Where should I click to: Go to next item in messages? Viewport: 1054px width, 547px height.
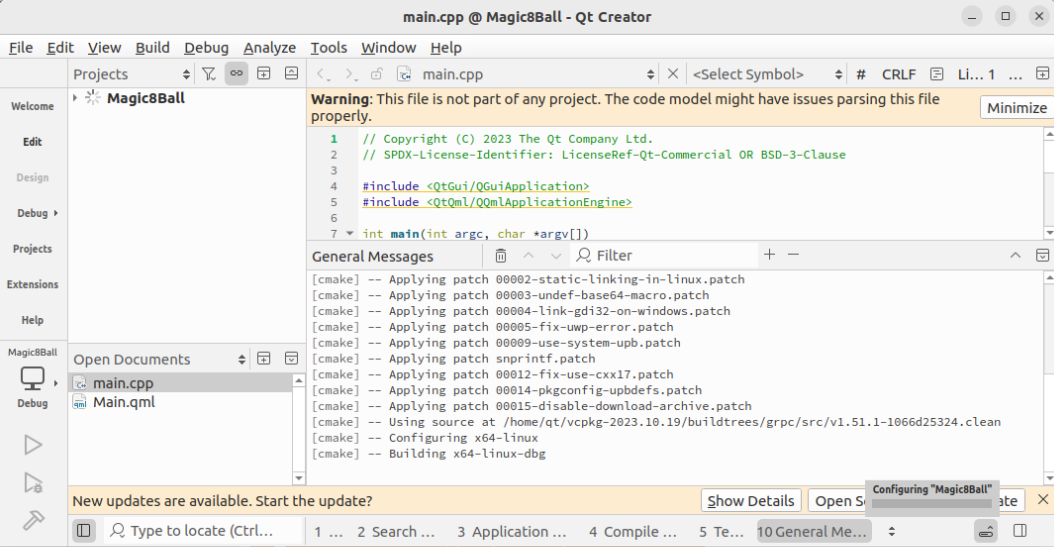[556, 255]
